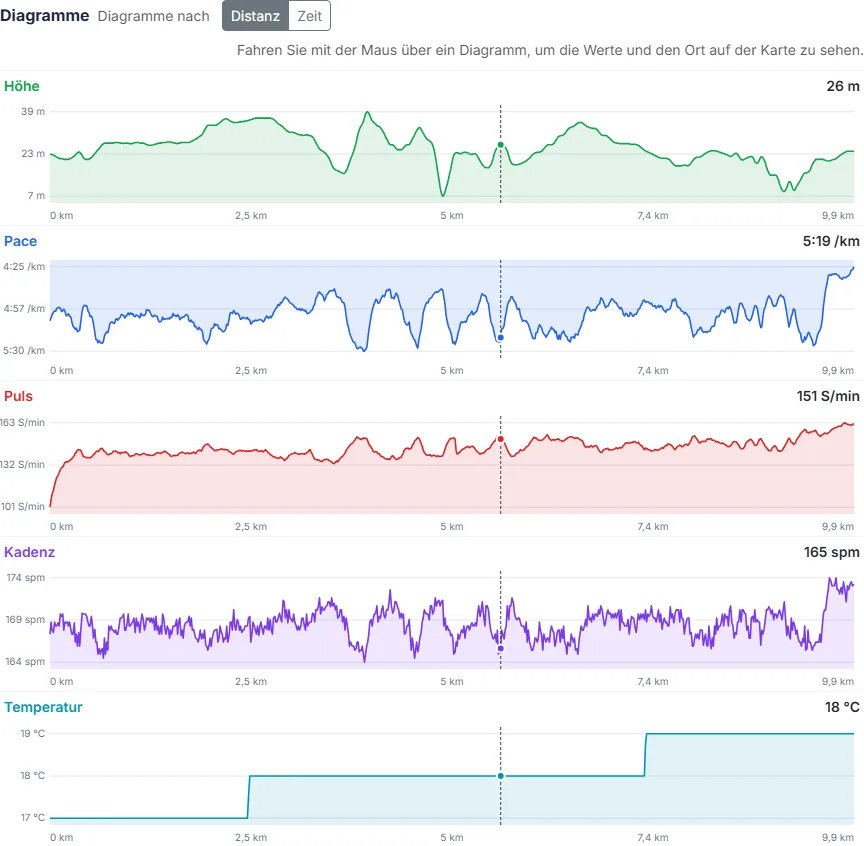The height and width of the screenshot is (846, 864).
Task: Click the "169 spm" axis label
Action: pos(25,619)
